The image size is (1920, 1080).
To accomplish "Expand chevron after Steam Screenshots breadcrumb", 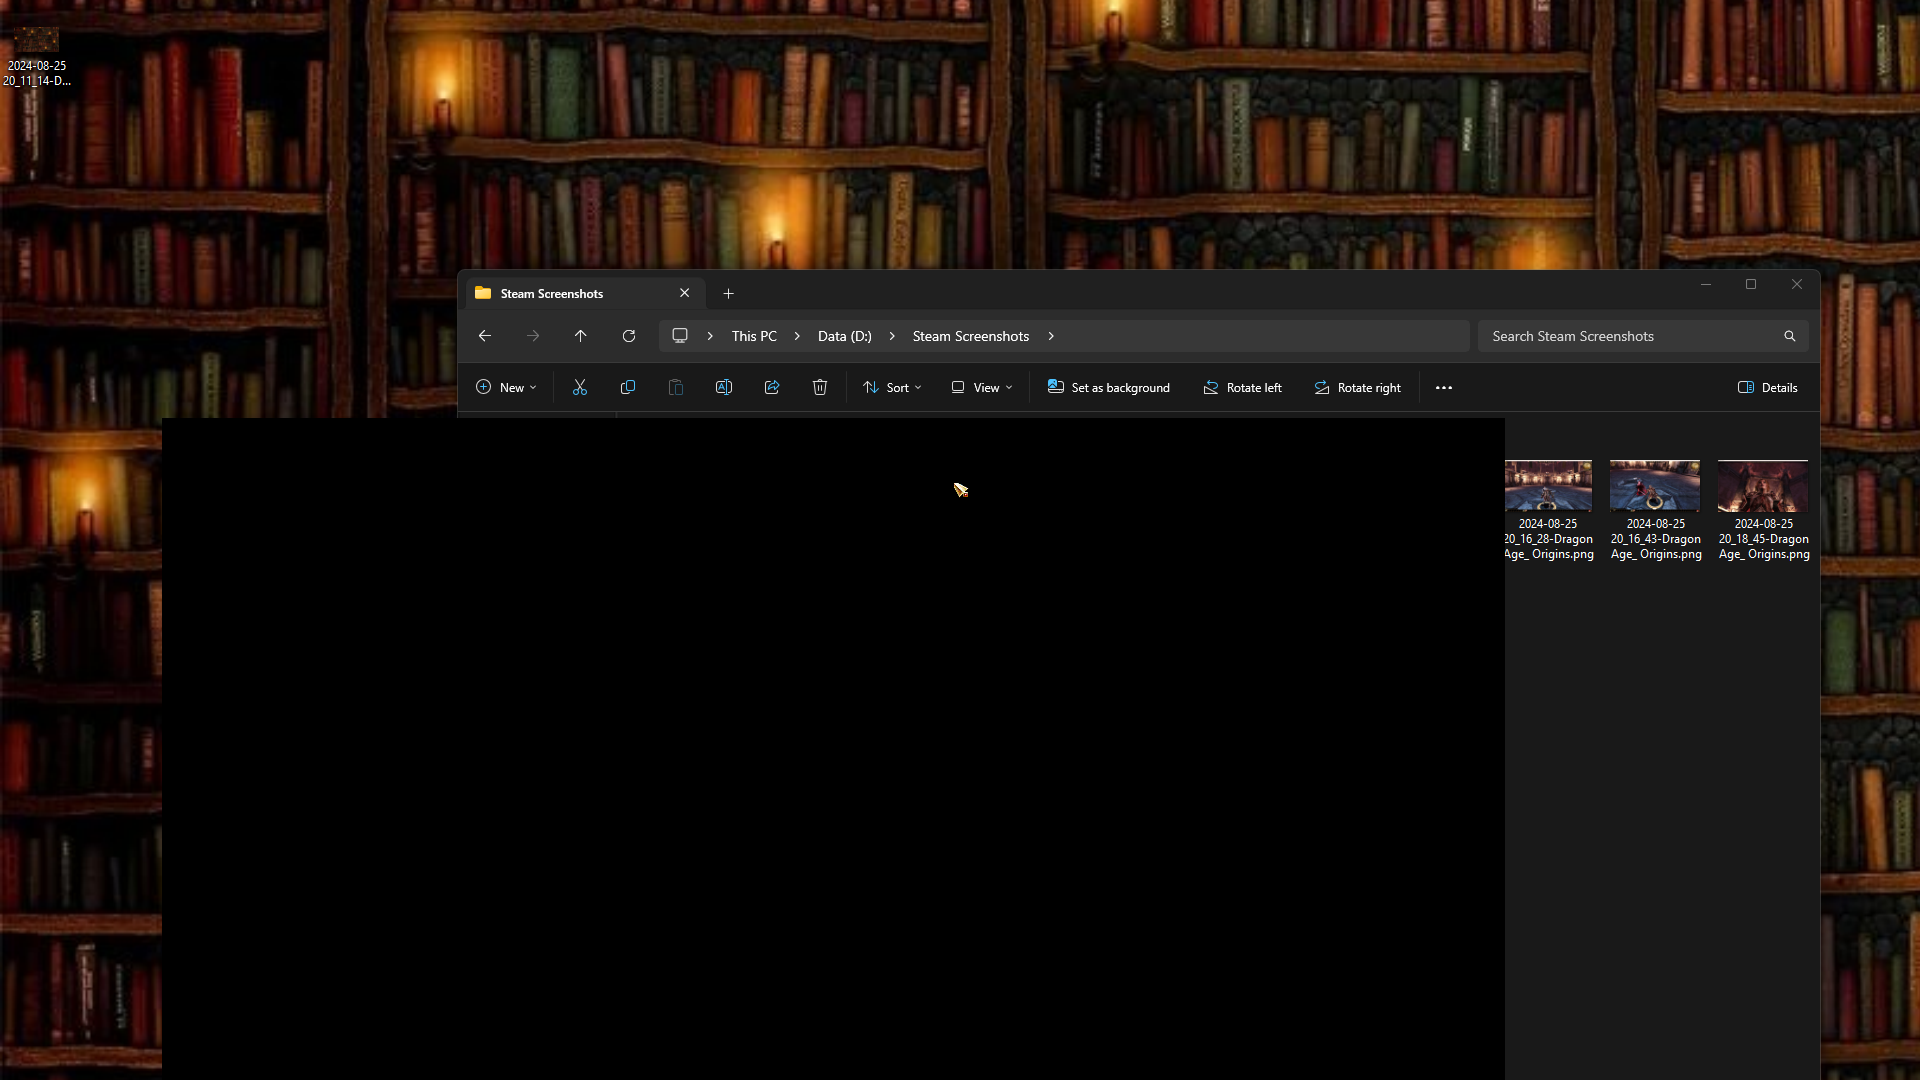I will point(1051,336).
